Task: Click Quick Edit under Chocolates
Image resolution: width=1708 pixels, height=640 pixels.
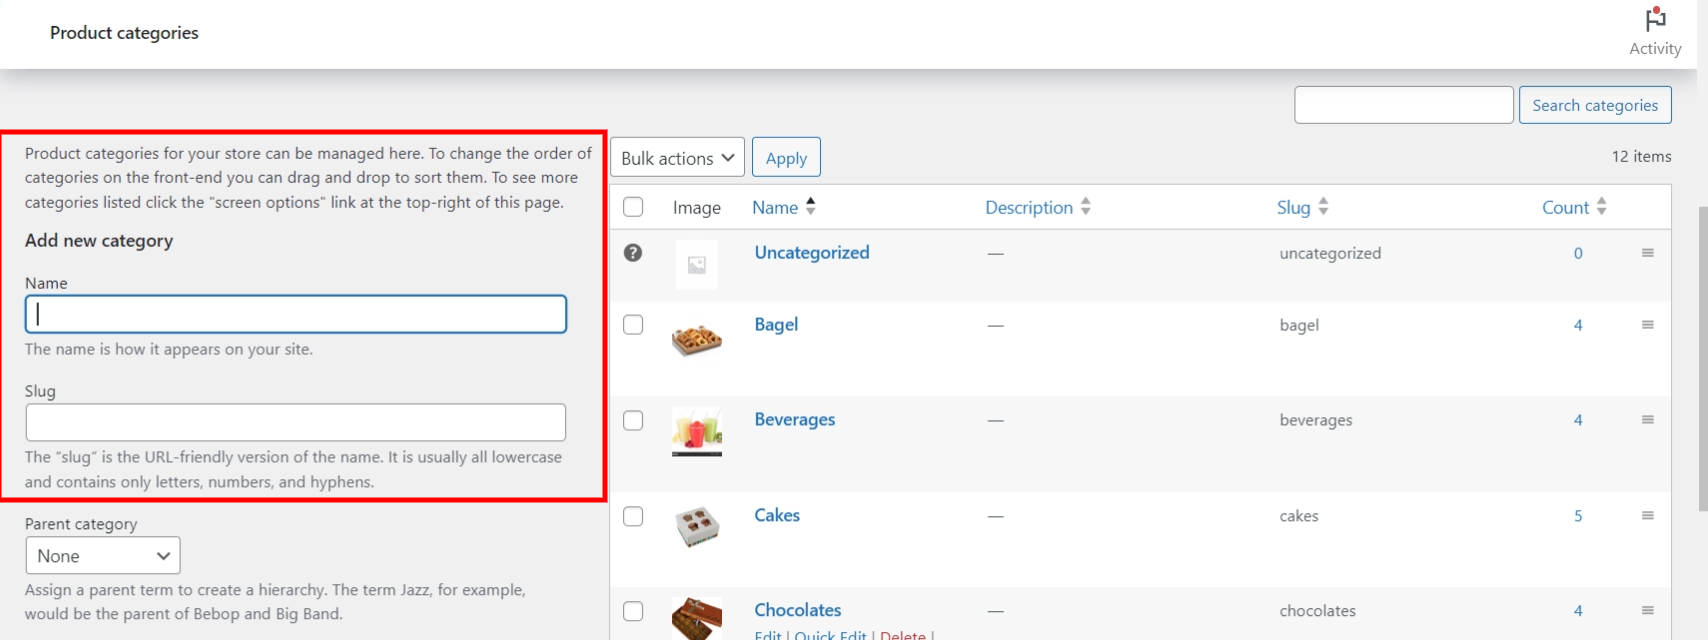Action: pyautogui.click(x=830, y=634)
